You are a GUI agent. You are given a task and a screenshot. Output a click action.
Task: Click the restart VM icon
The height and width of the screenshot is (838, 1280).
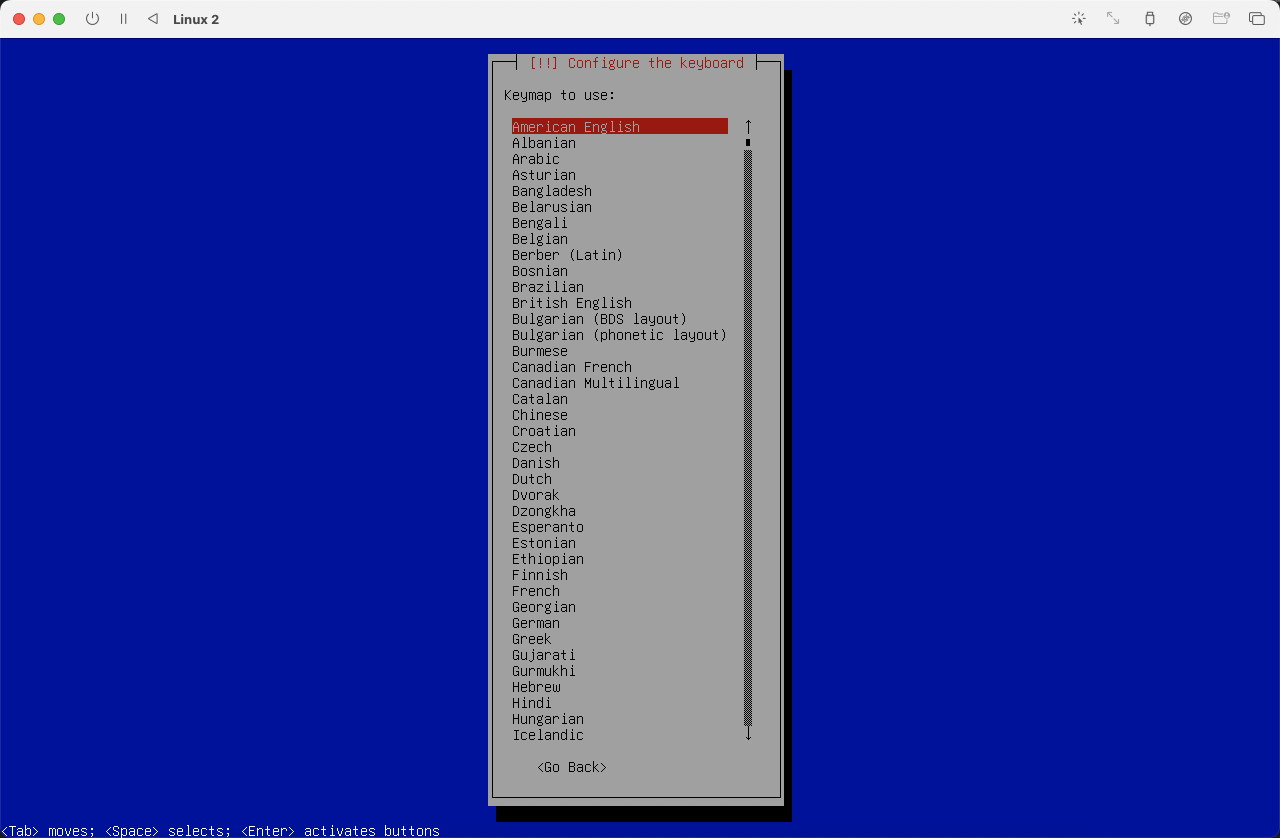[152, 18]
